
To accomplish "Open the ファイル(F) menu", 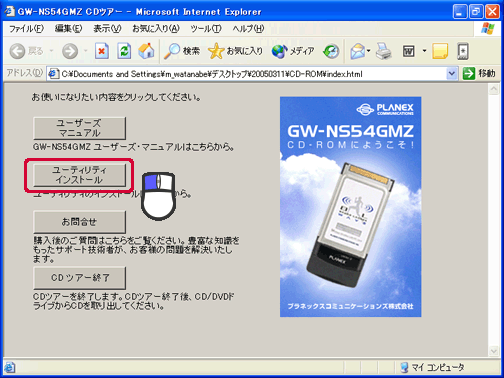I will tap(26, 29).
